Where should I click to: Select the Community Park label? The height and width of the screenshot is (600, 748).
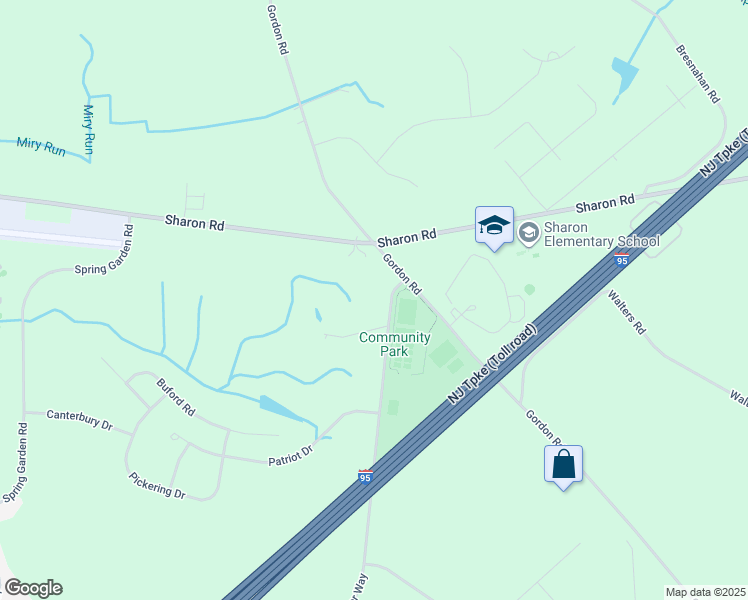[x=395, y=344]
